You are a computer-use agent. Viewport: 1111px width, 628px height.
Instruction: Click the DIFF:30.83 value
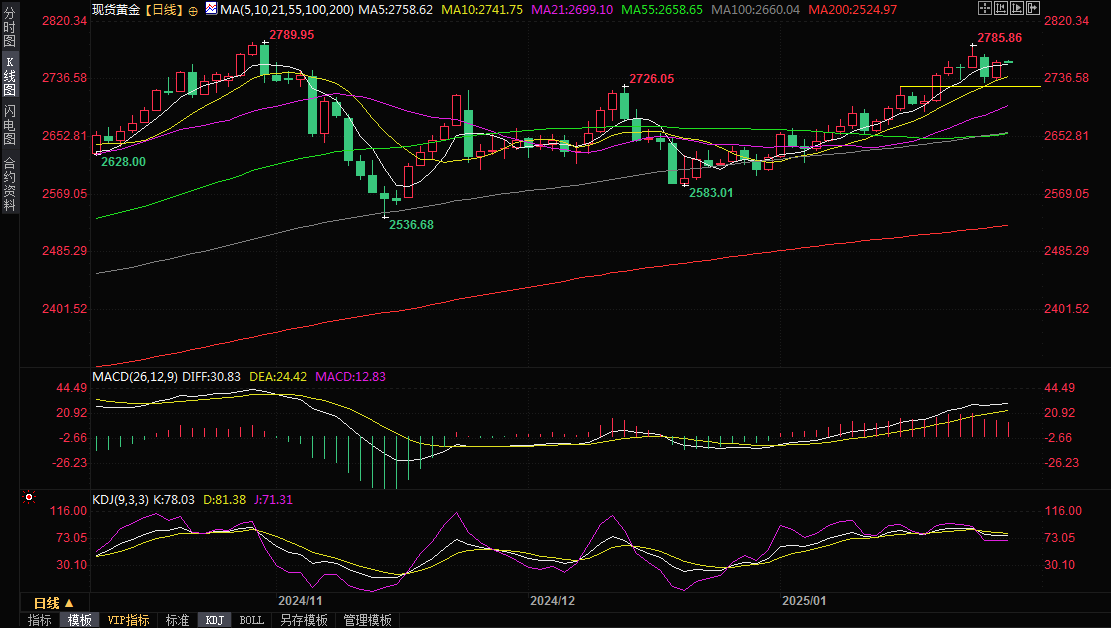coord(211,376)
